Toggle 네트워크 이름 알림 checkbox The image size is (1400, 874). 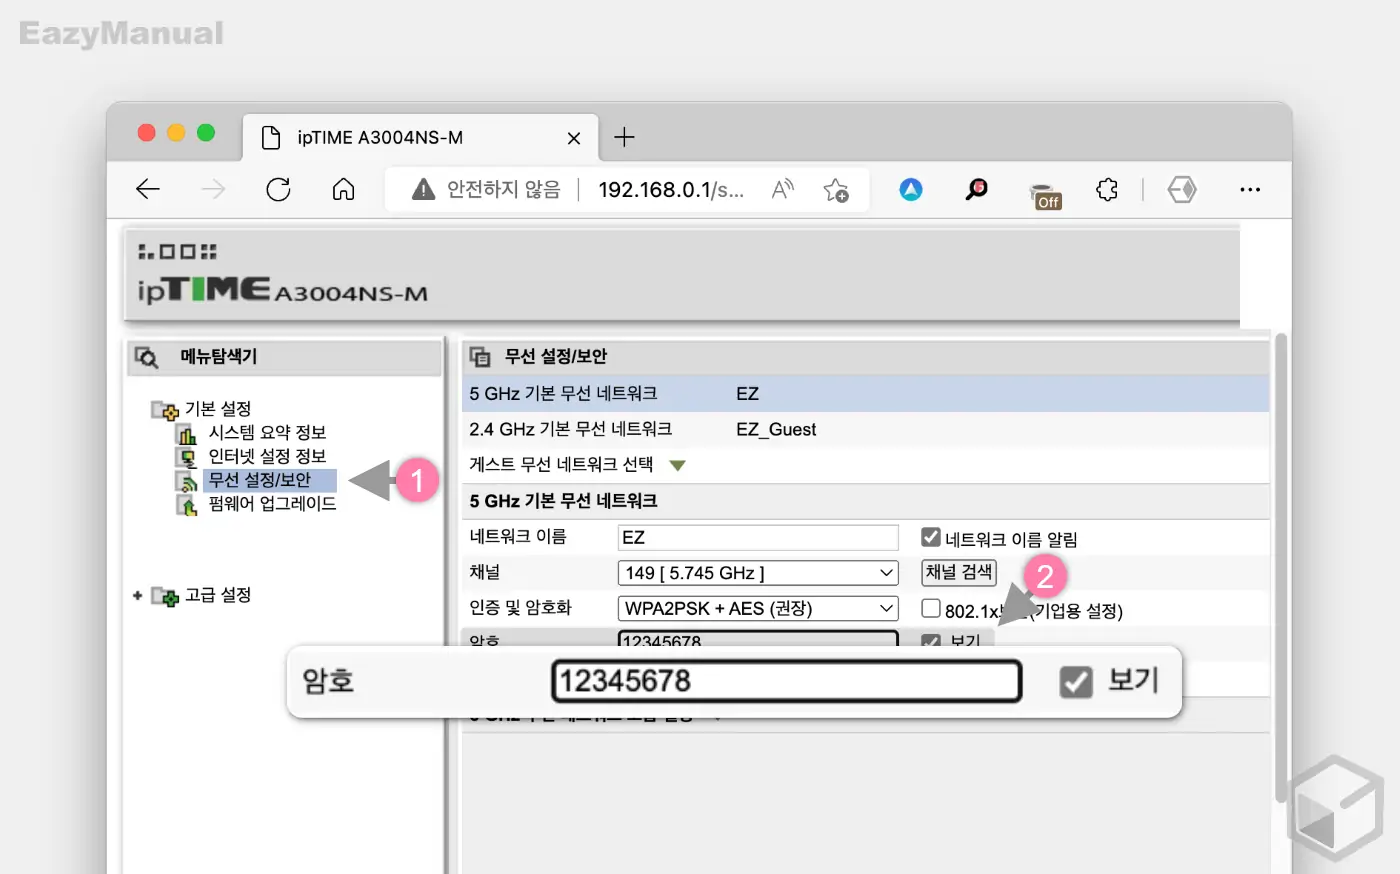(x=931, y=538)
